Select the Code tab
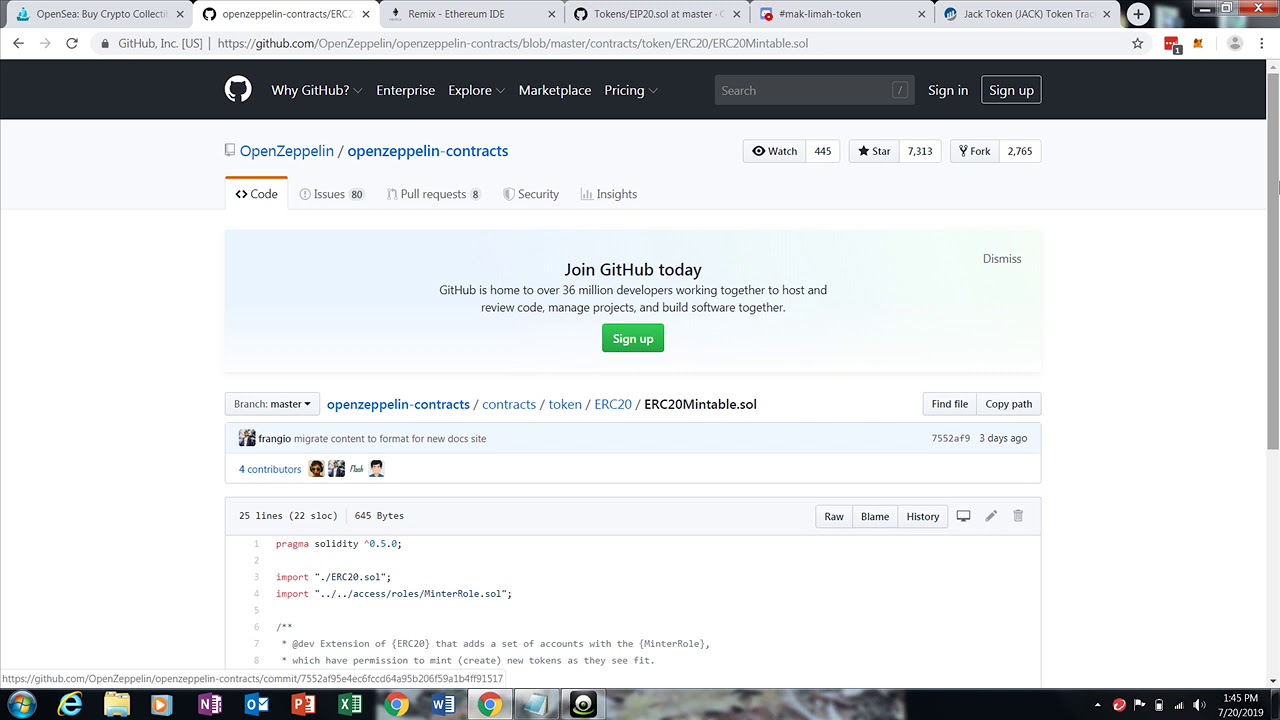The image size is (1280, 720). pos(256,194)
